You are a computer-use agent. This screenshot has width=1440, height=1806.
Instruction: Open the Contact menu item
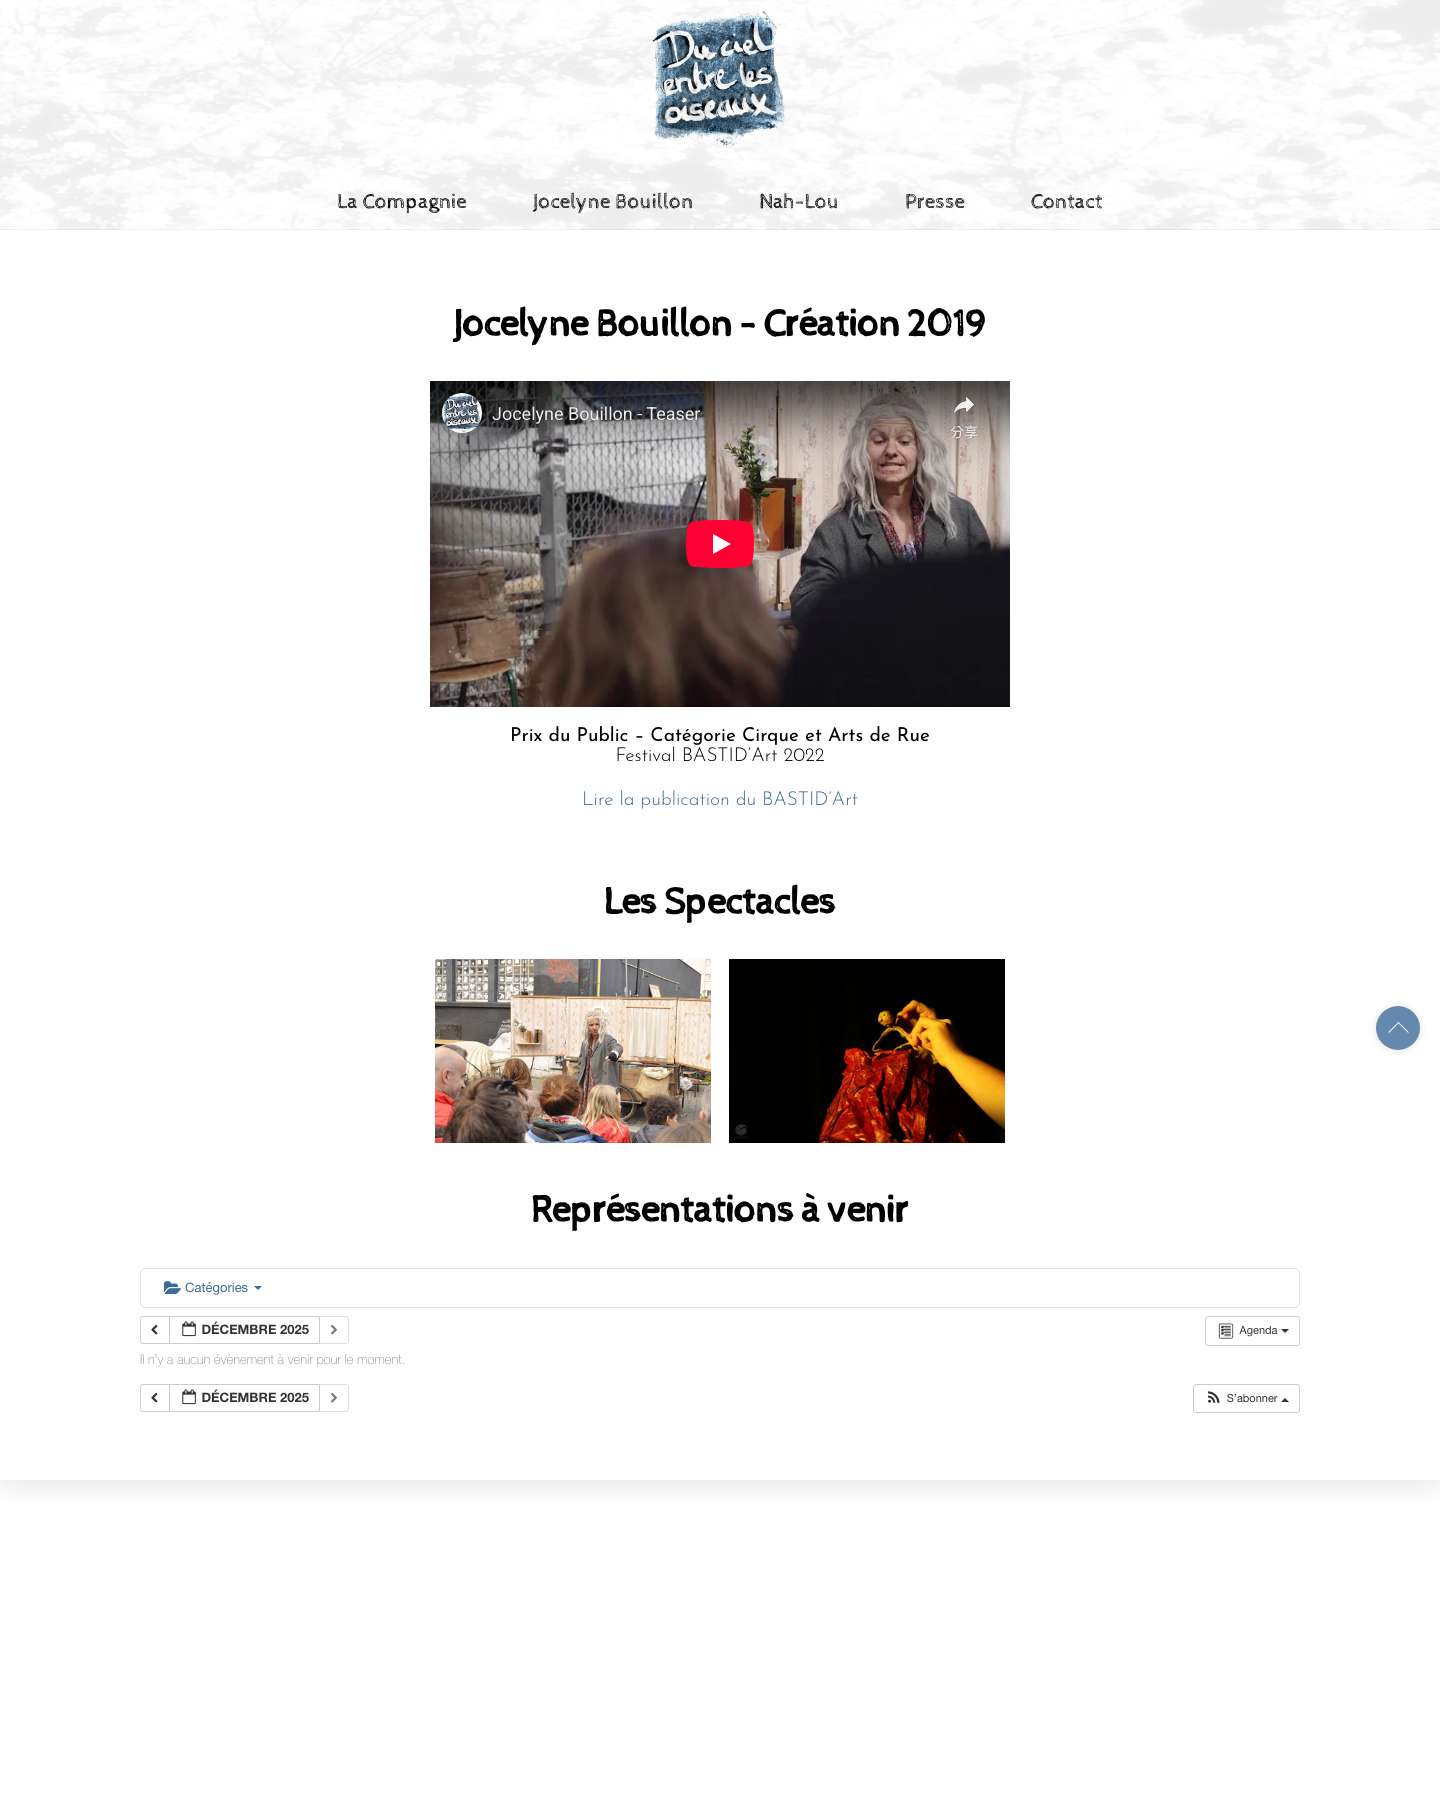(x=1066, y=201)
